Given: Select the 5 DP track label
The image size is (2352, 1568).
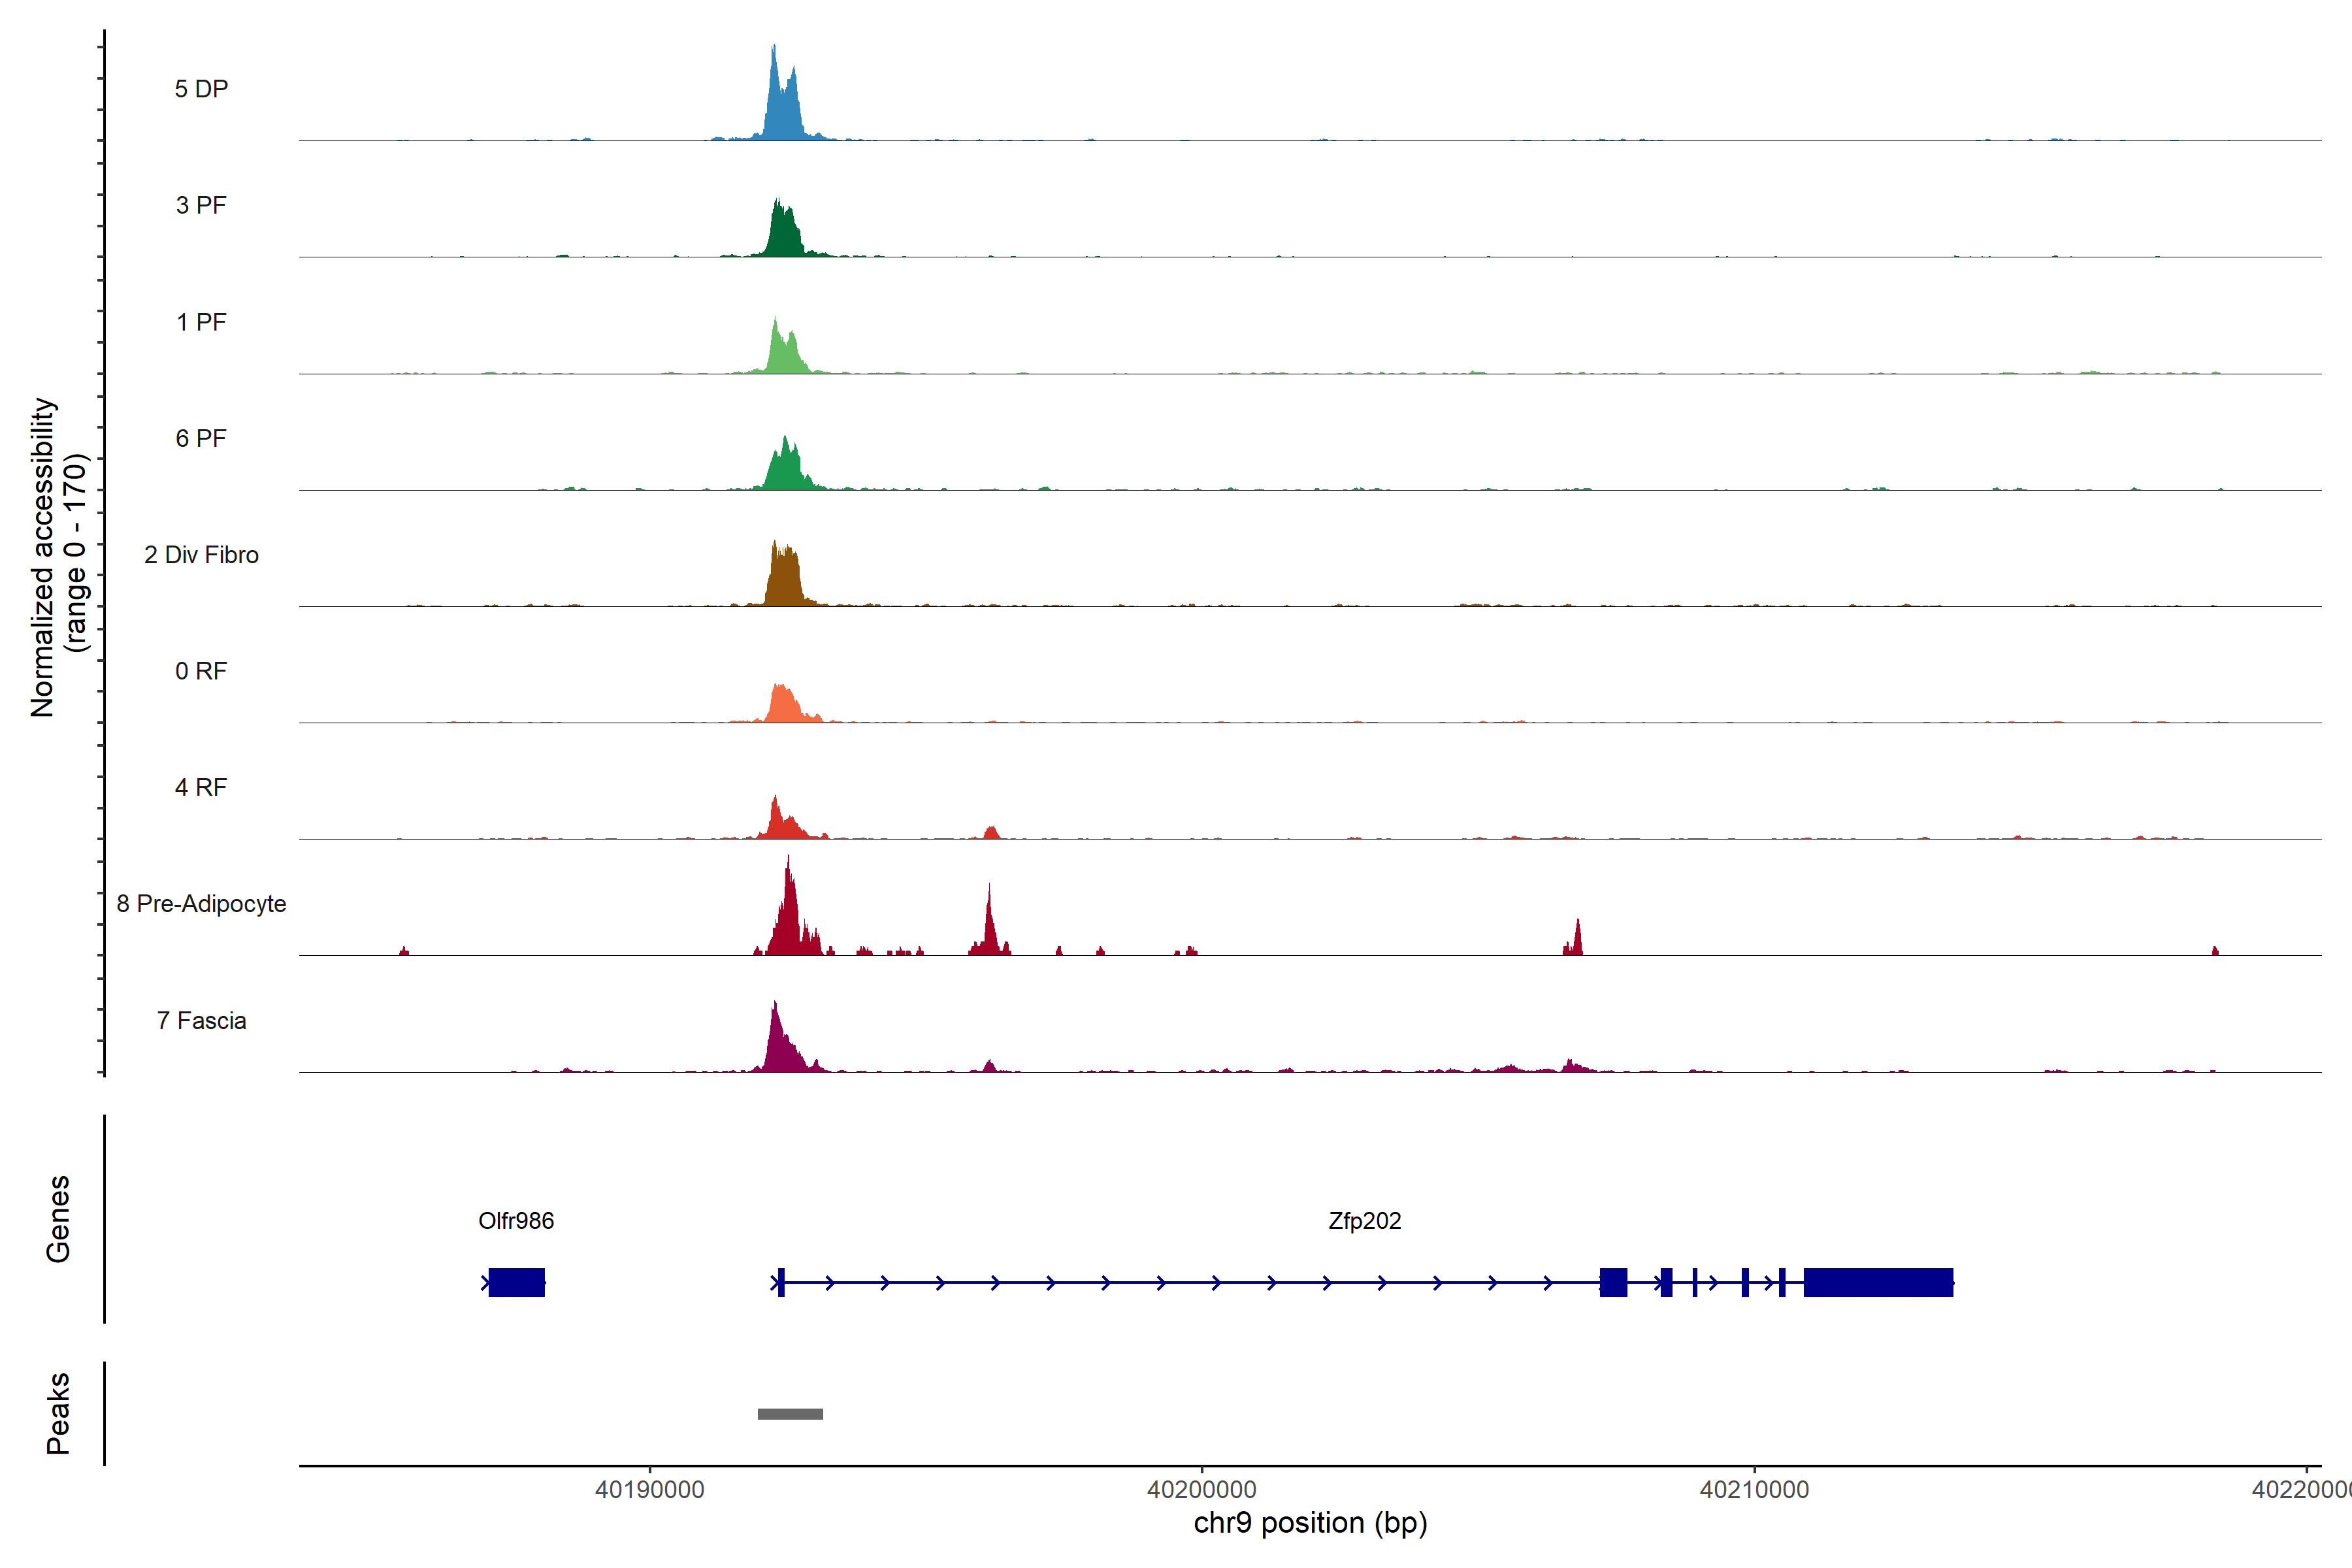Looking at the screenshot, I should [201, 89].
